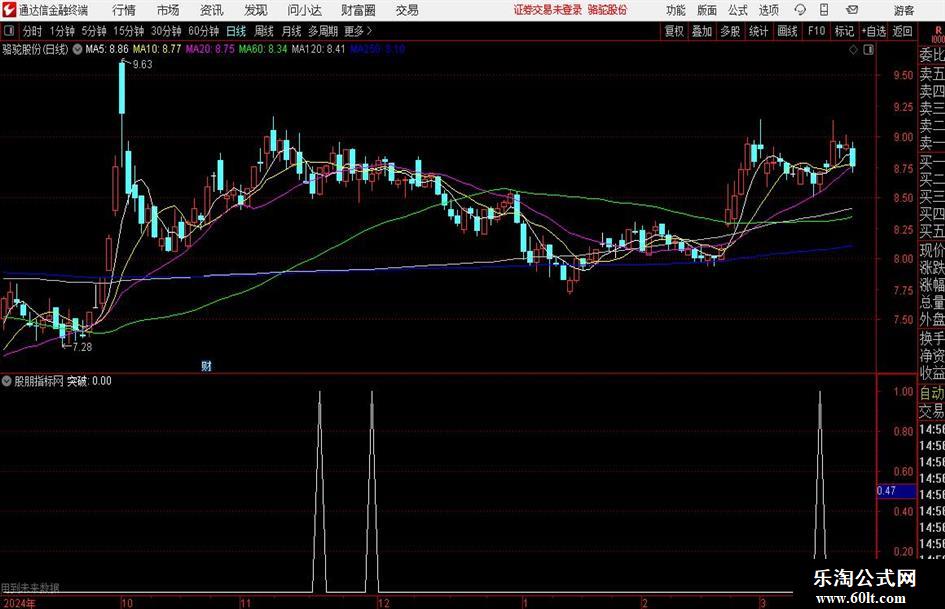The image size is (945, 609).
Task: Click the 统计 statistics button
Action: [759, 31]
